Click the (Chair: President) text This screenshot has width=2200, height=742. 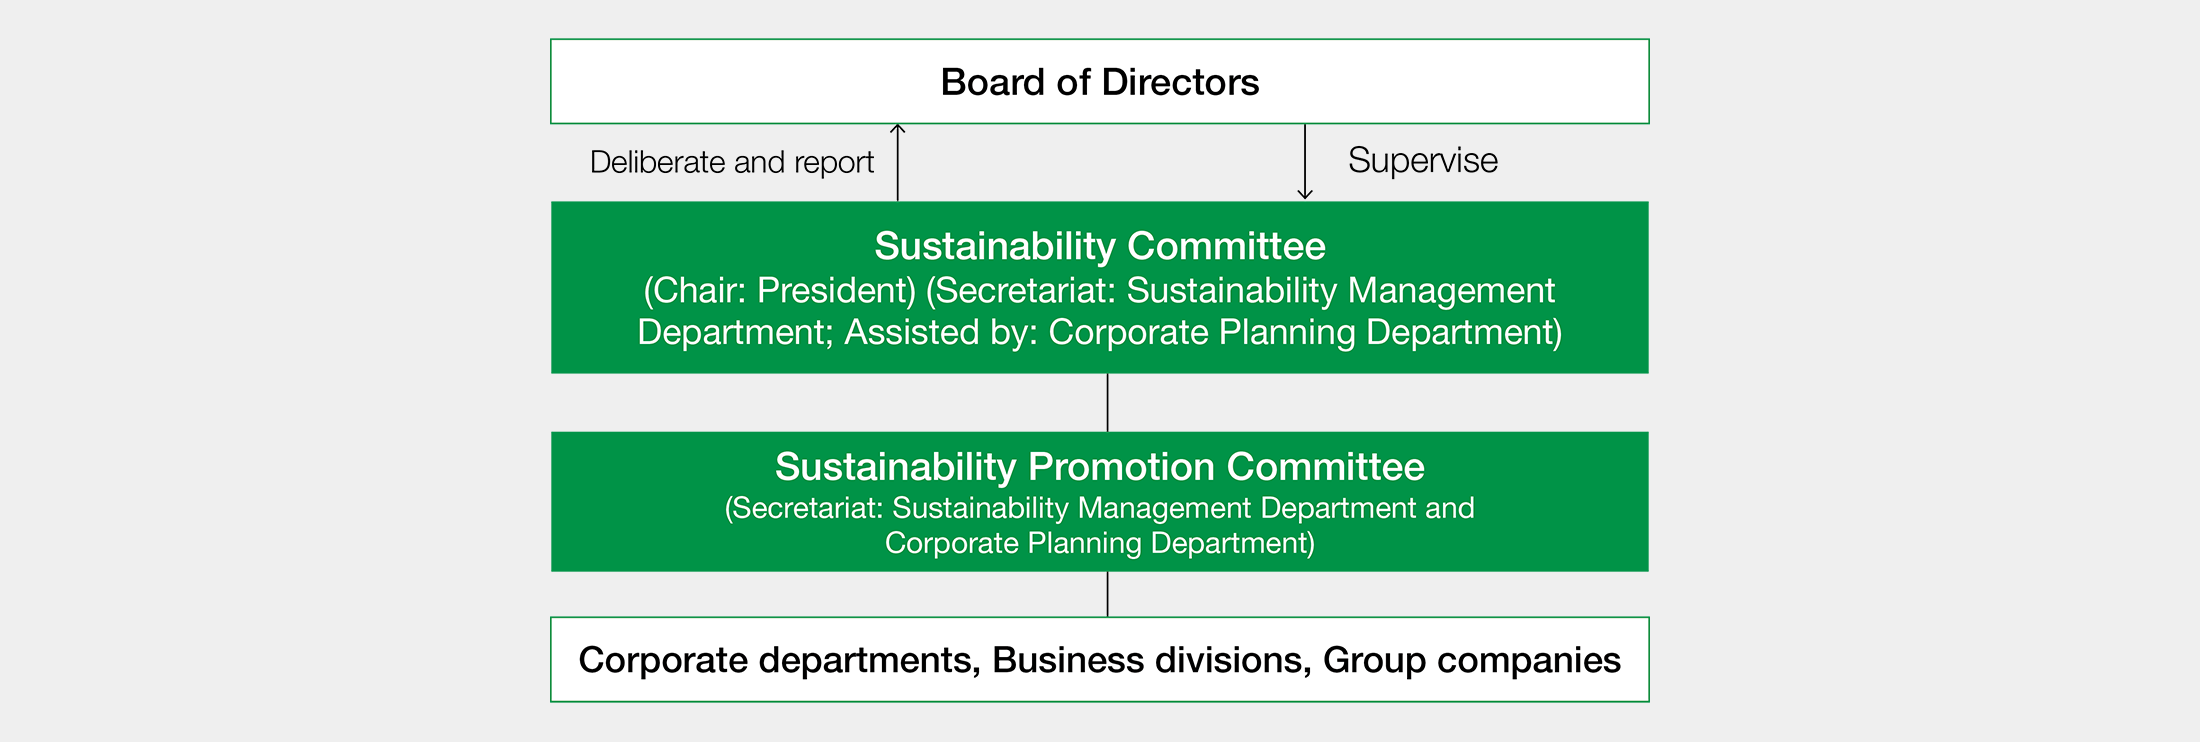point(780,290)
